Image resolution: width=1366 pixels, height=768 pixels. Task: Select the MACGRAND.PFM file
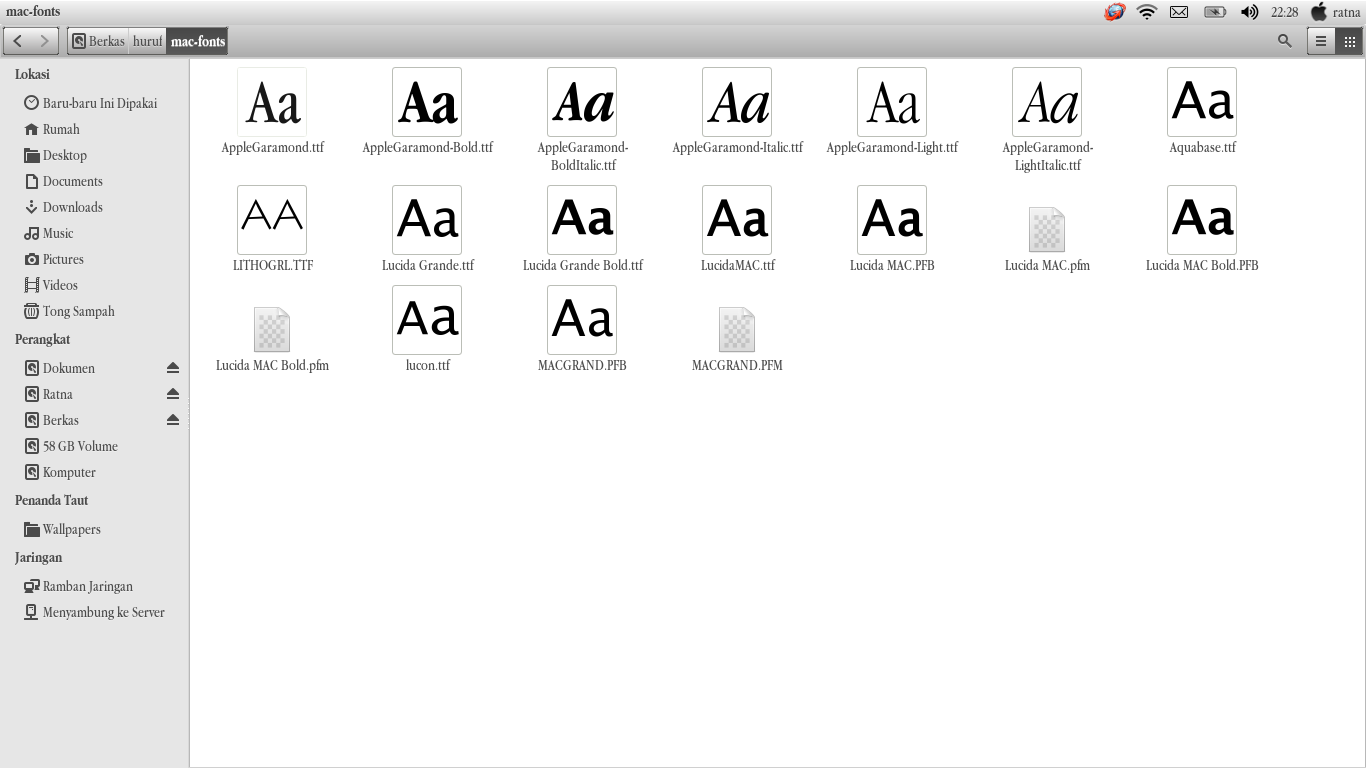click(x=737, y=339)
